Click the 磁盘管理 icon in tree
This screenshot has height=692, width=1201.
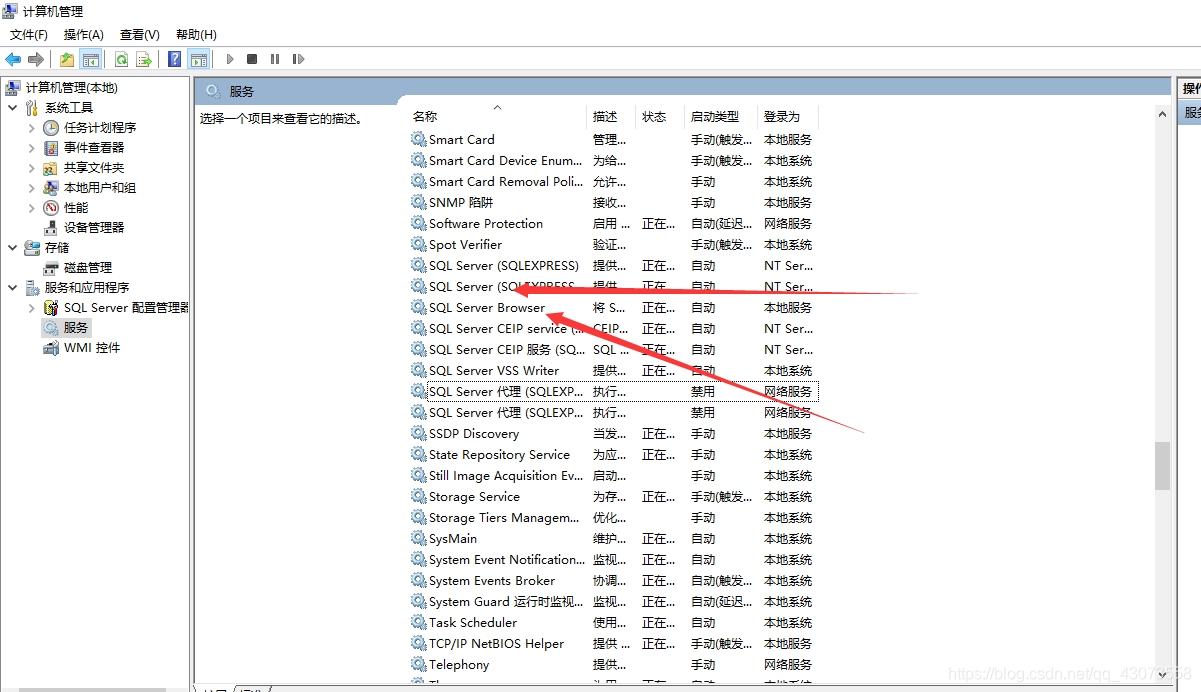(51, 268)
